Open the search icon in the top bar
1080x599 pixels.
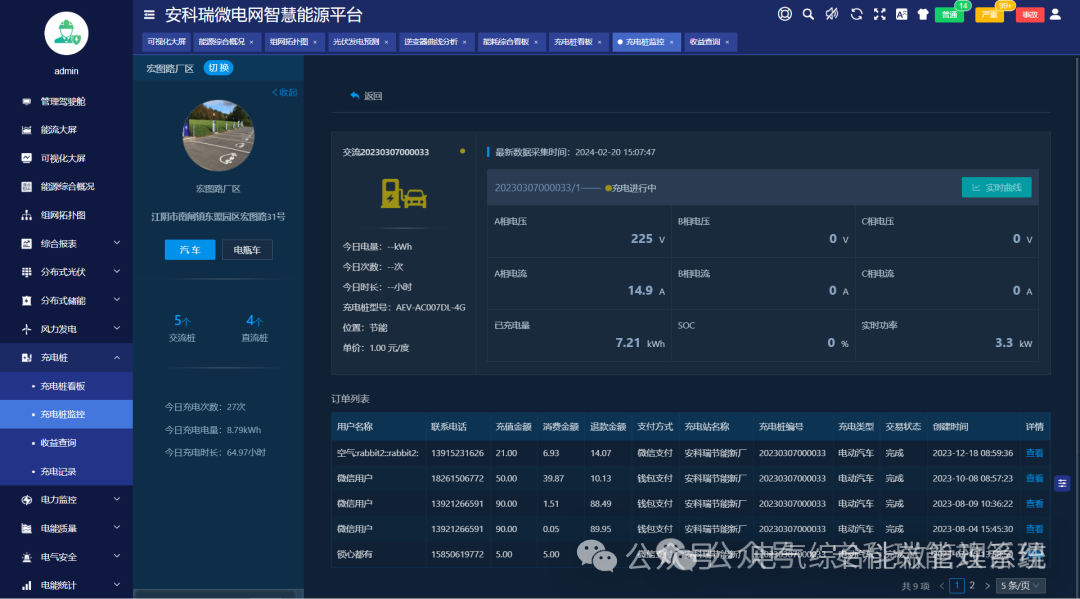tap(807, 14)
